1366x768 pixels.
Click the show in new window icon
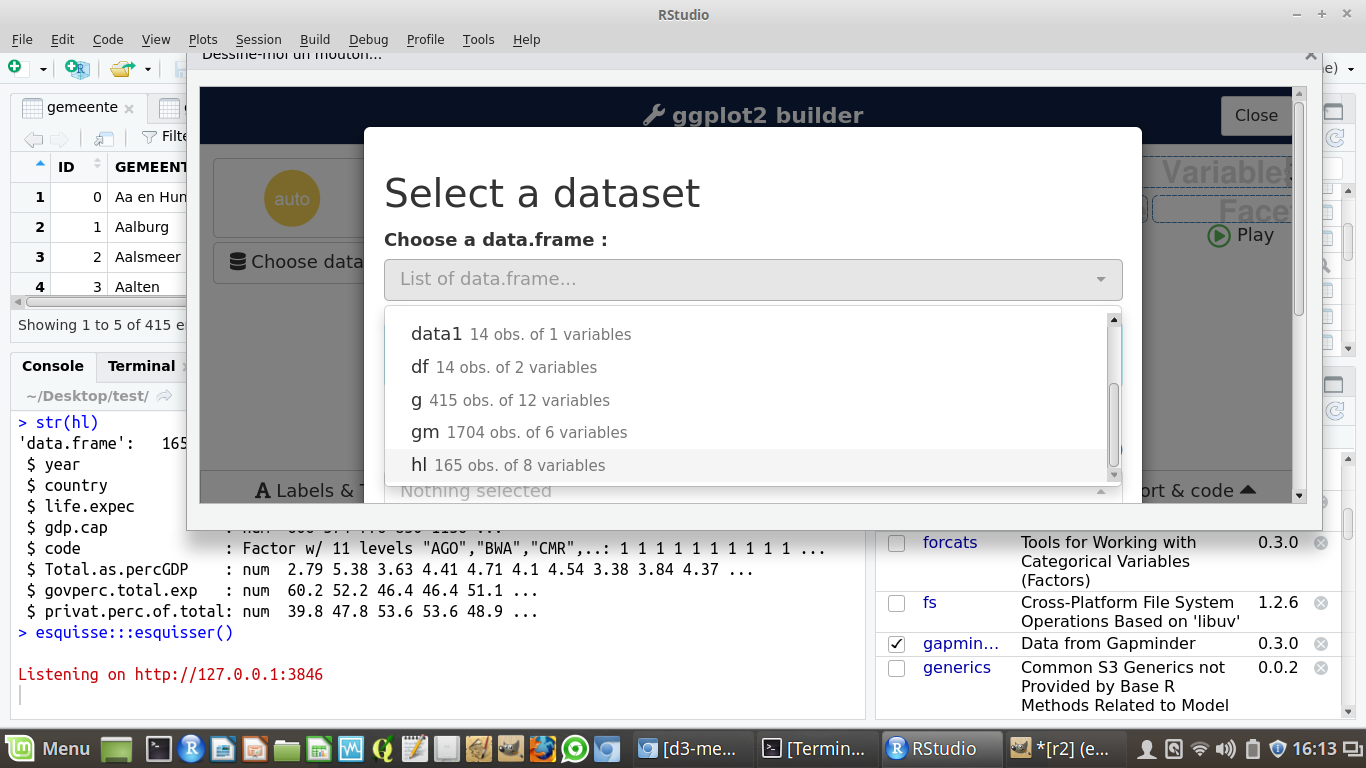tap(104, 138)
